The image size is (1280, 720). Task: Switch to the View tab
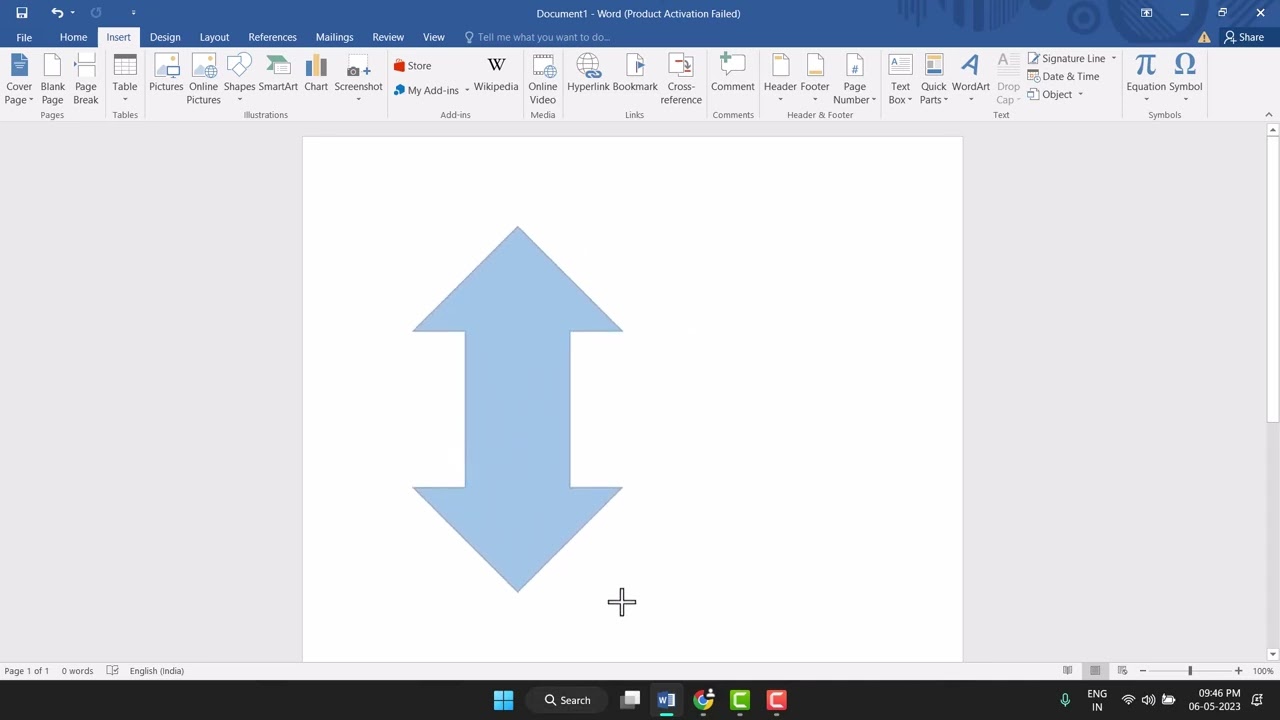pos(433,37)
